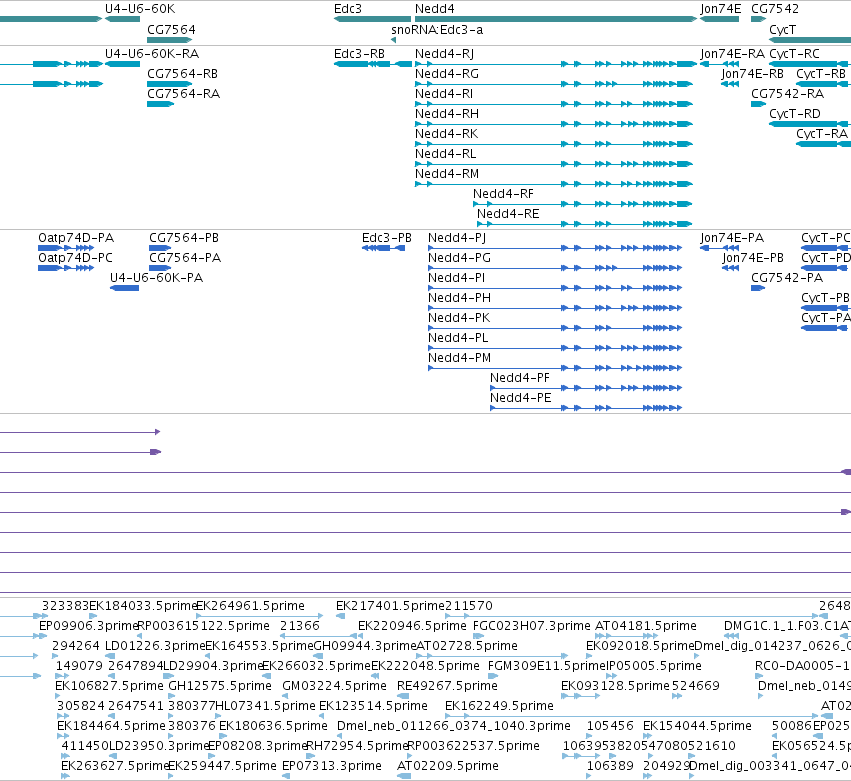Select the Nedd4 gene span bar

coord(556,19)
